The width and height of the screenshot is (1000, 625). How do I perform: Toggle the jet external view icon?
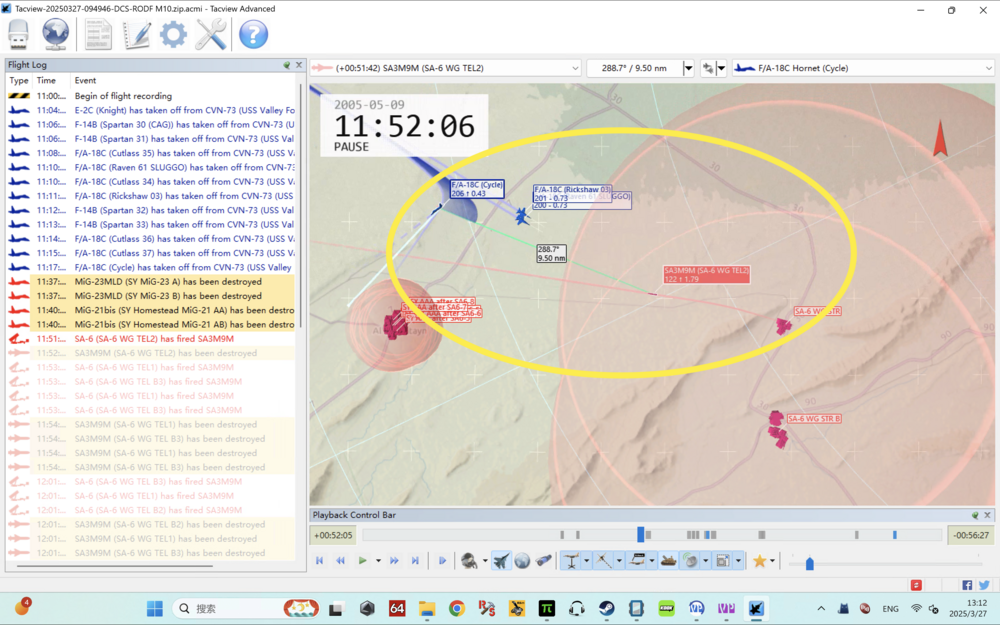pyautogui.click(x=501, y=561)
